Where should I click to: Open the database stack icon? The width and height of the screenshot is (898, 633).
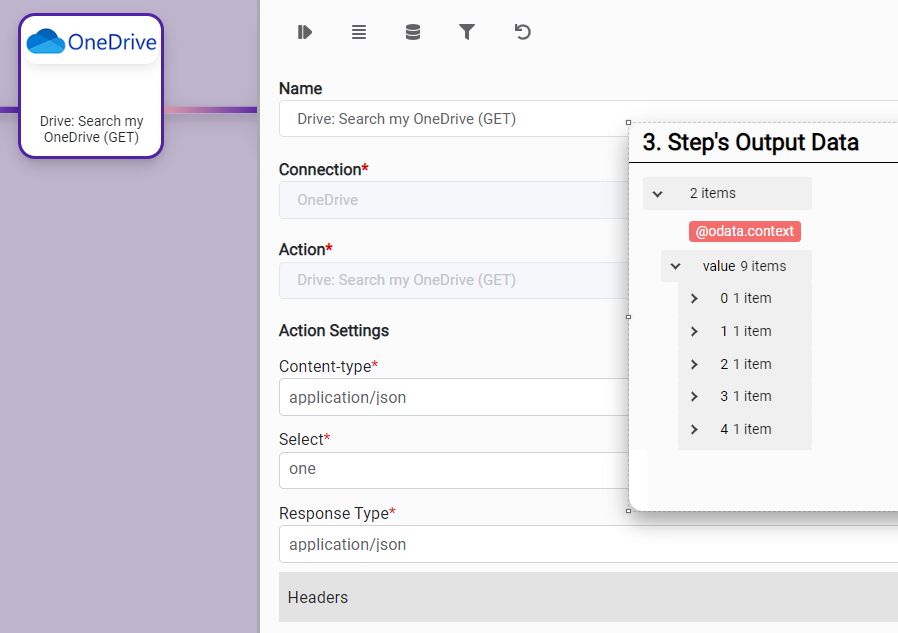point(413,32)
